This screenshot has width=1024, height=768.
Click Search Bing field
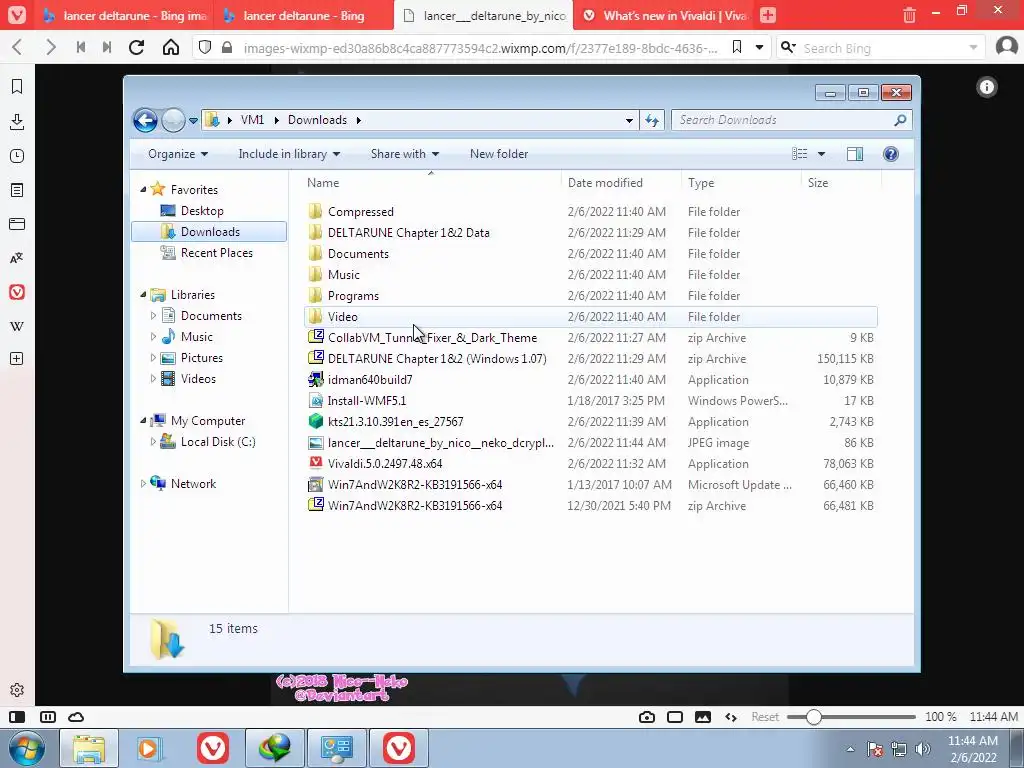(x=882, y=48)
